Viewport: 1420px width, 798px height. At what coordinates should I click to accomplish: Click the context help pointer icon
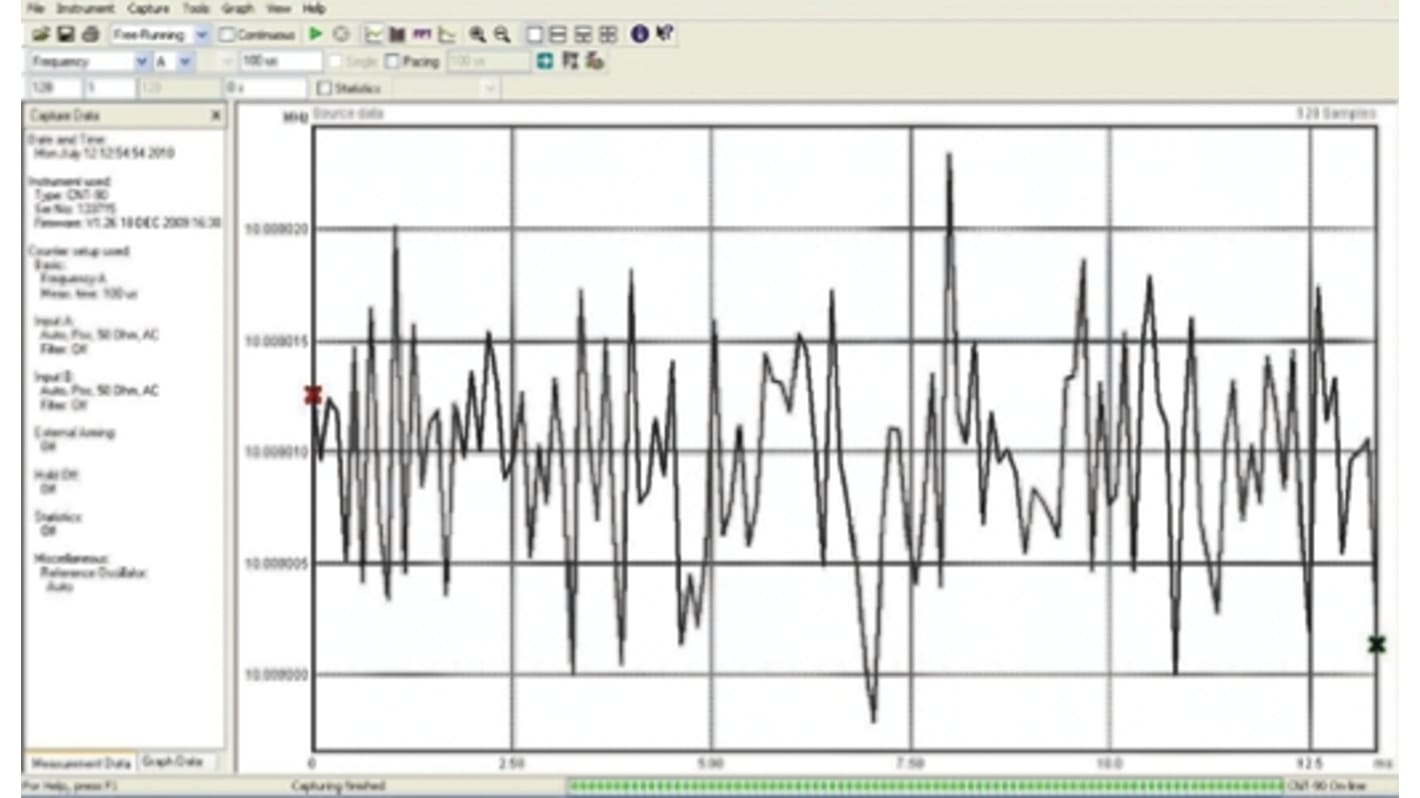pos(665,34)
